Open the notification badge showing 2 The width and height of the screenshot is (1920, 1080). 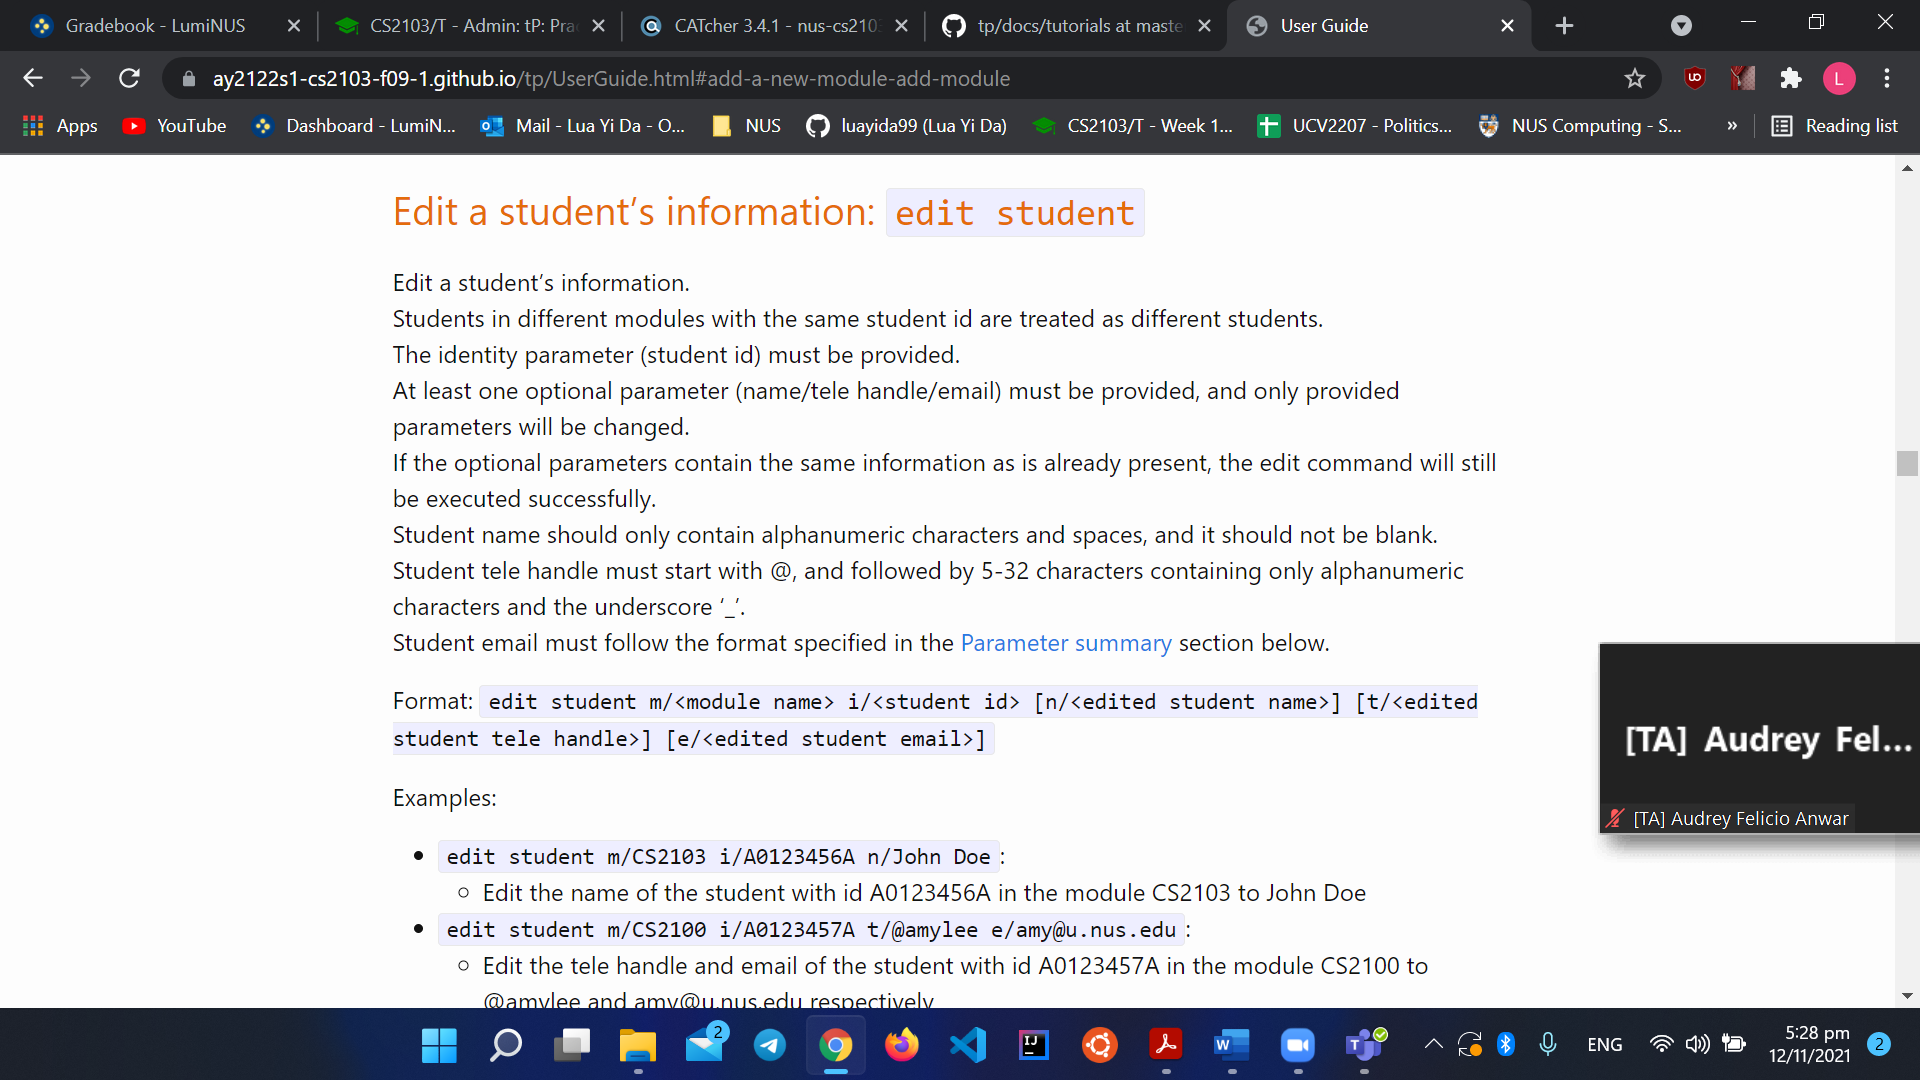1879,1044
